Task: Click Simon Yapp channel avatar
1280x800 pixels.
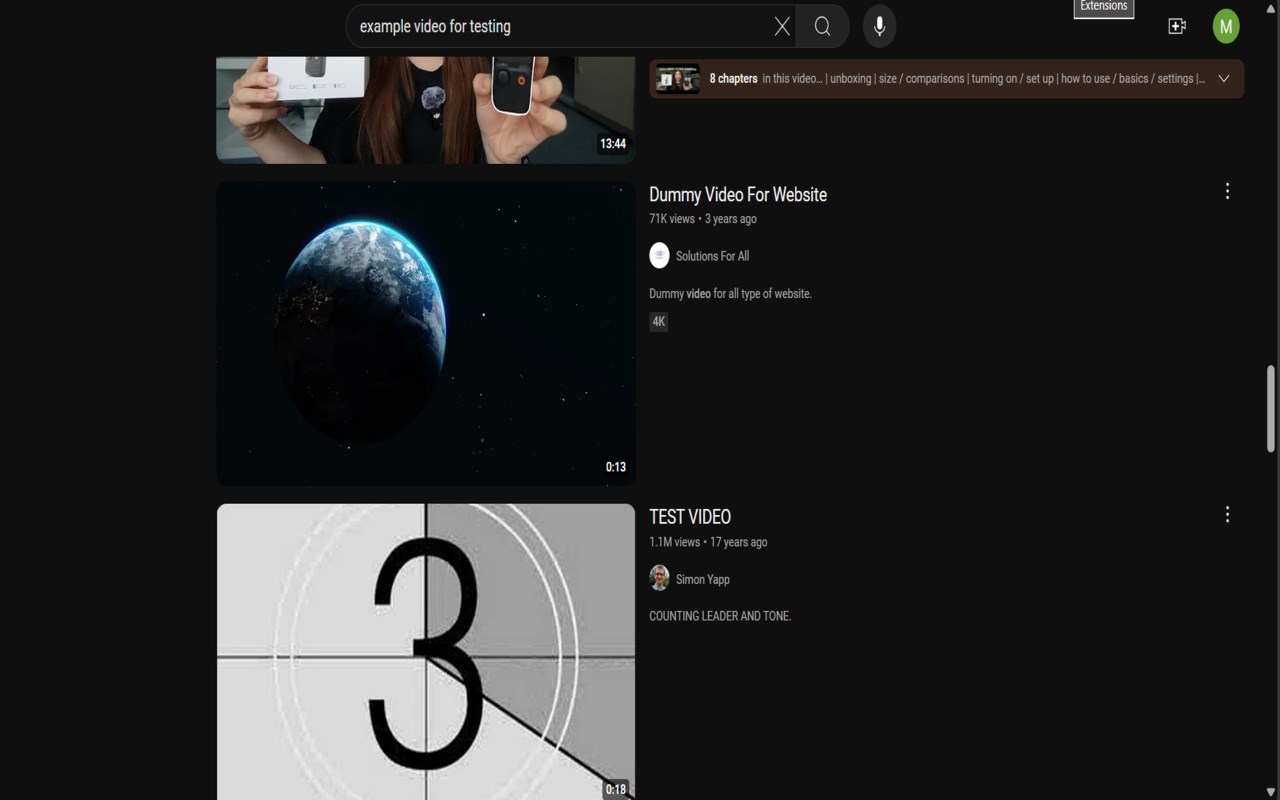Action: coord(659,578)
